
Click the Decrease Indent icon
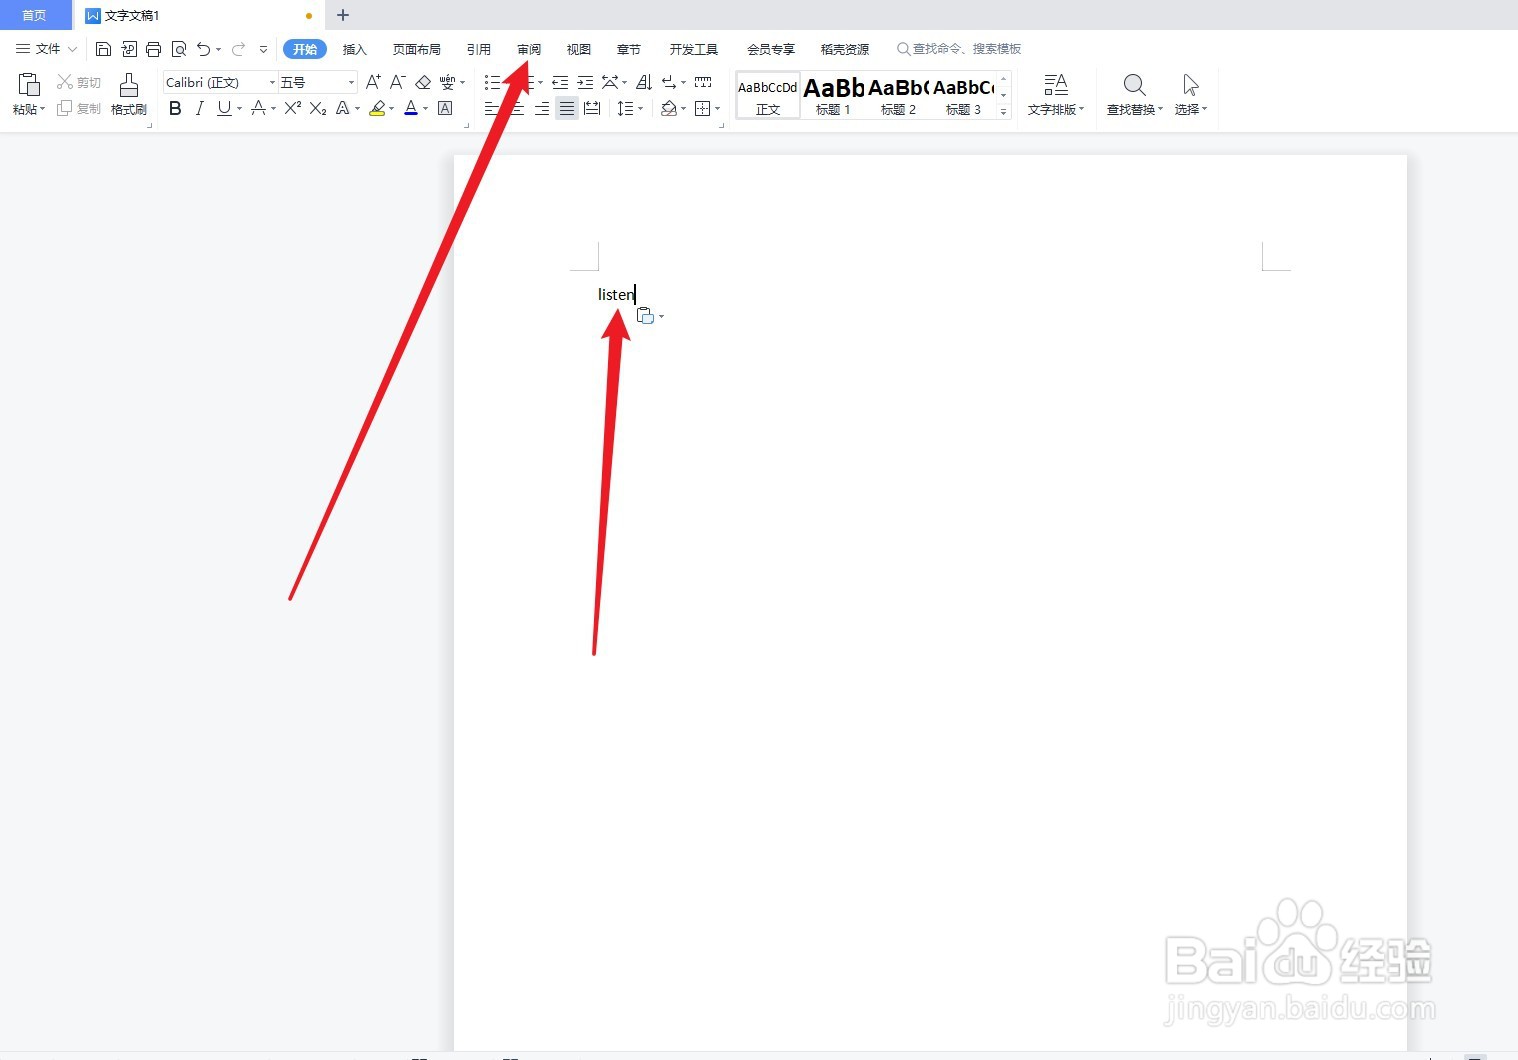click(560, 82)
